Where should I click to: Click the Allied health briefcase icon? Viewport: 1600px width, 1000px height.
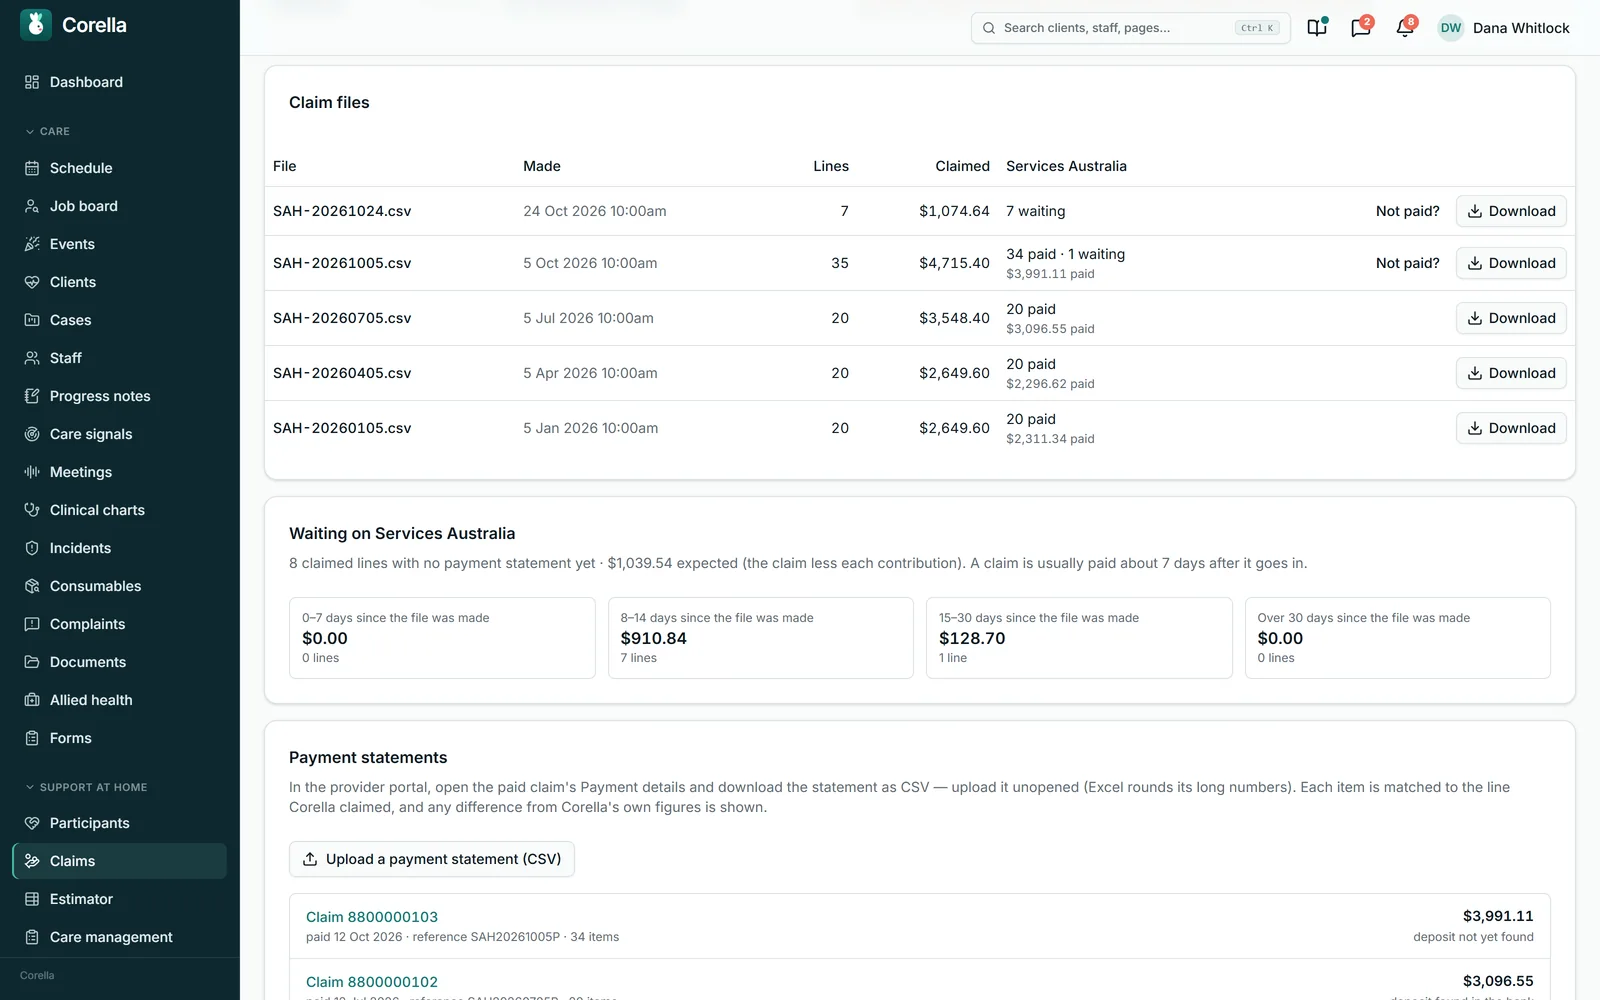pos(32,700)
